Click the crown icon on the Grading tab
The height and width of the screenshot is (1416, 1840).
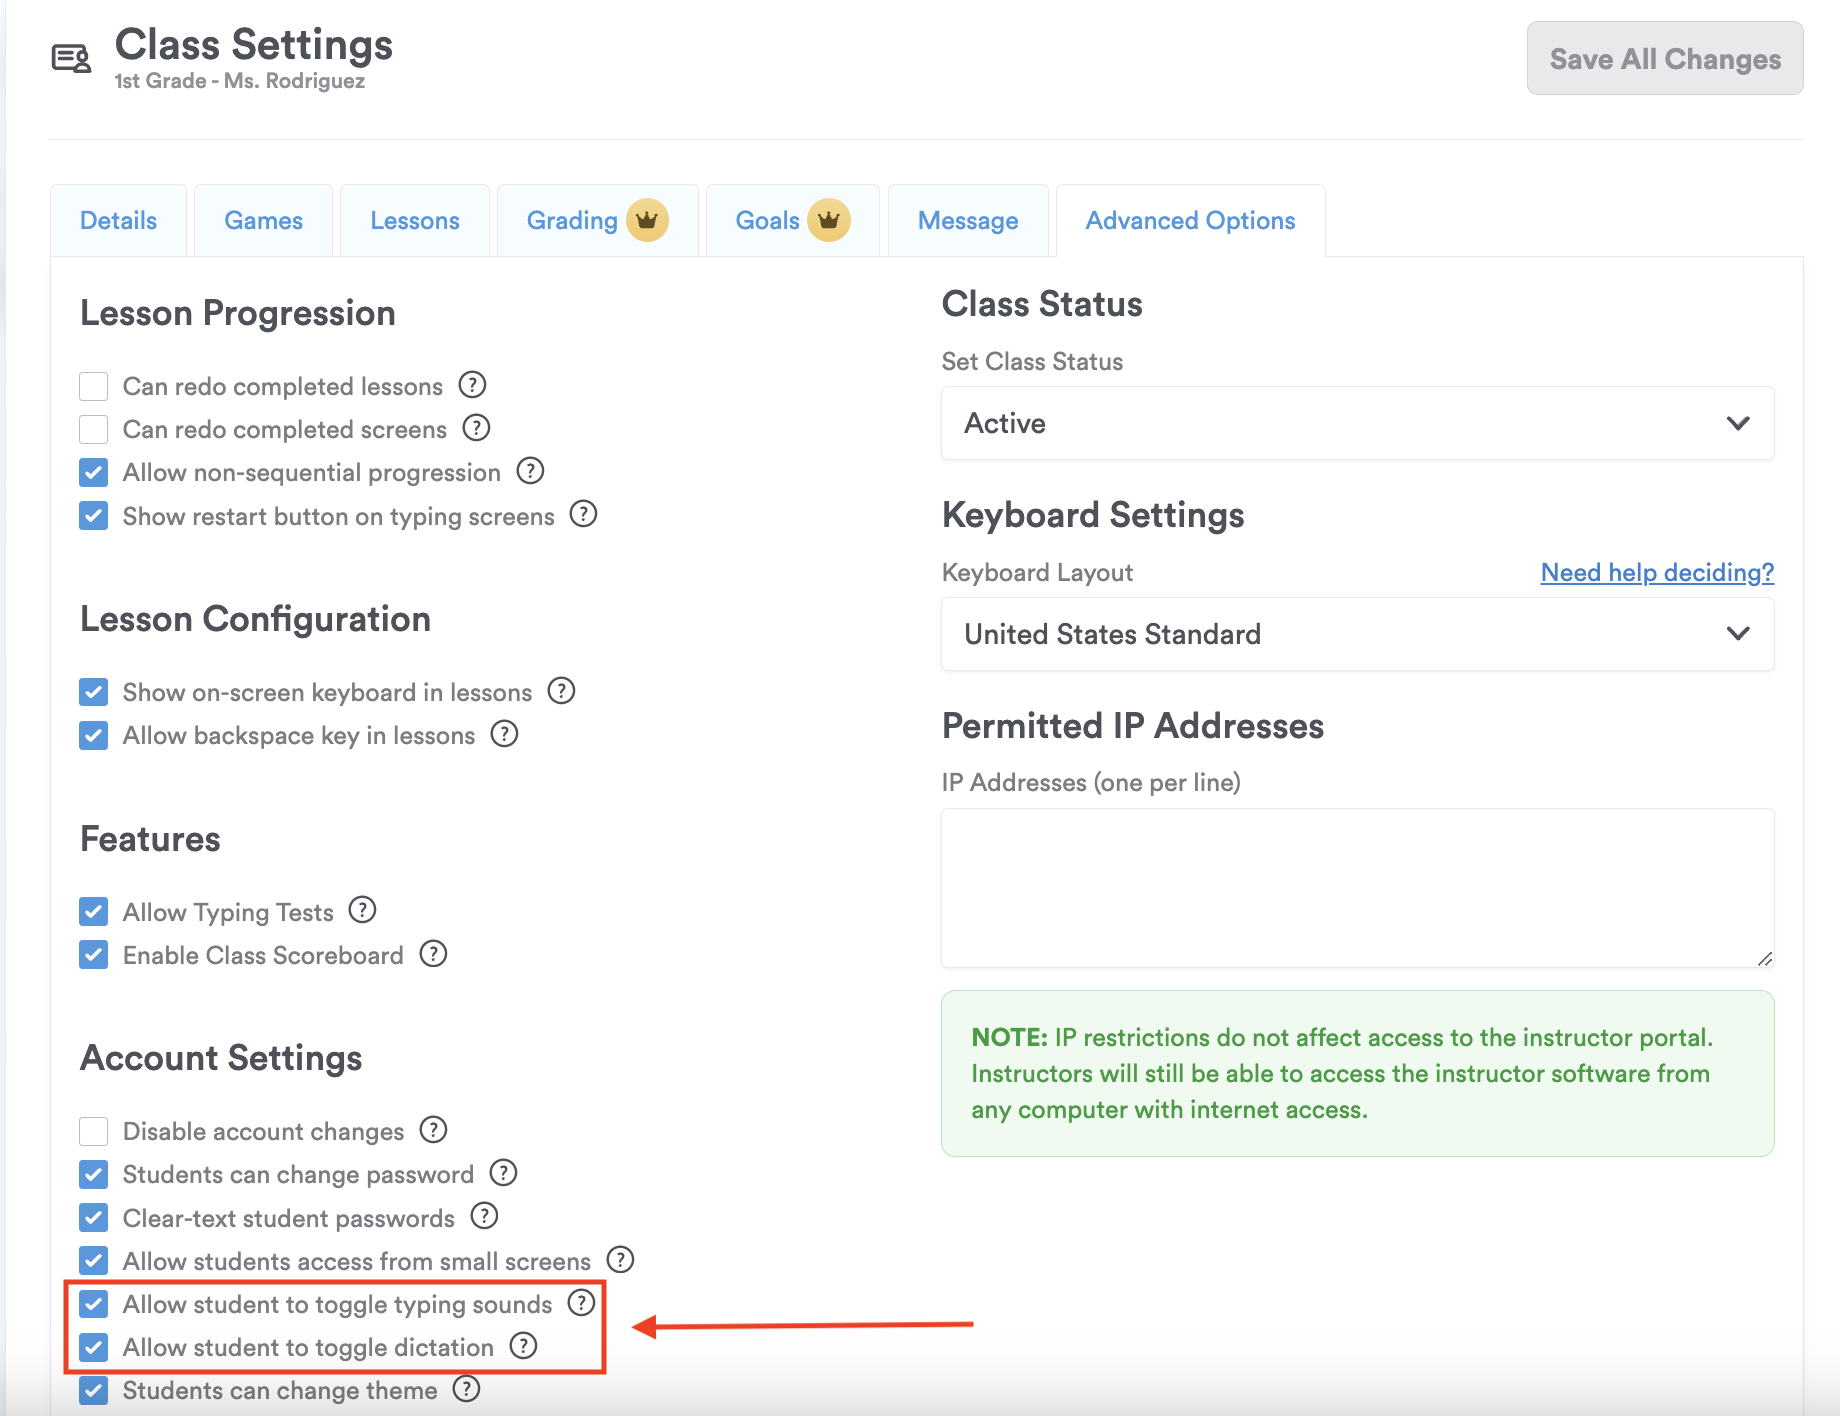click(647, 220)
